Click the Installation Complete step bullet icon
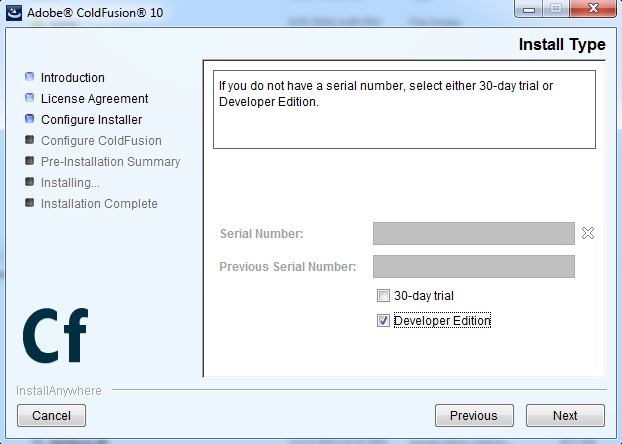Viewport: 622px width, 444px height. click(x=30, y=203)
